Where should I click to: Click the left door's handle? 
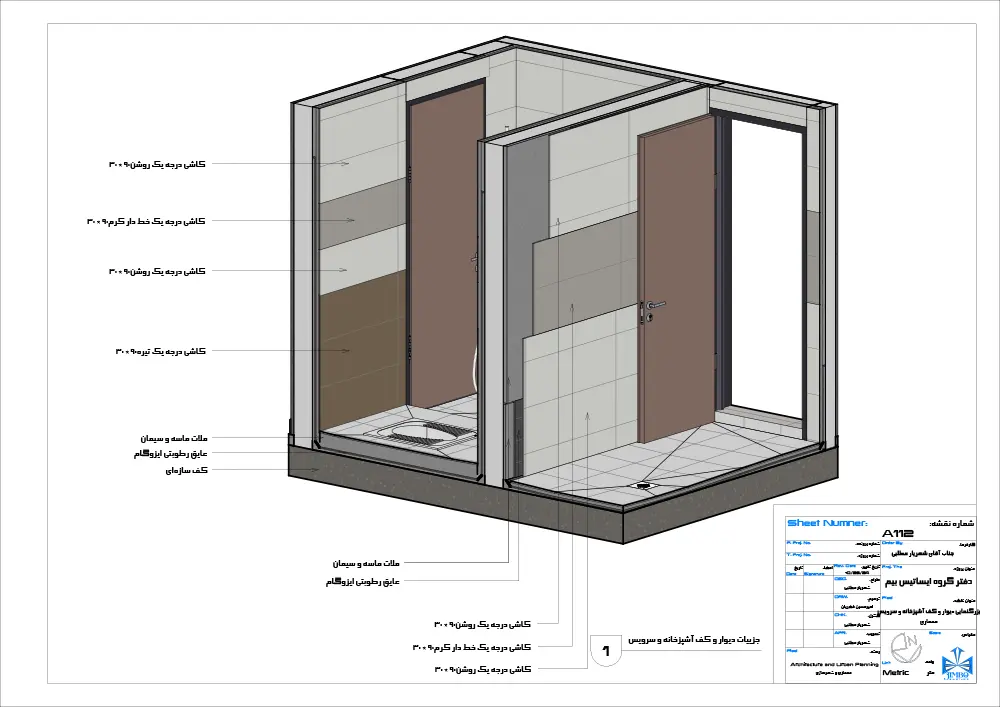(473, 262)
